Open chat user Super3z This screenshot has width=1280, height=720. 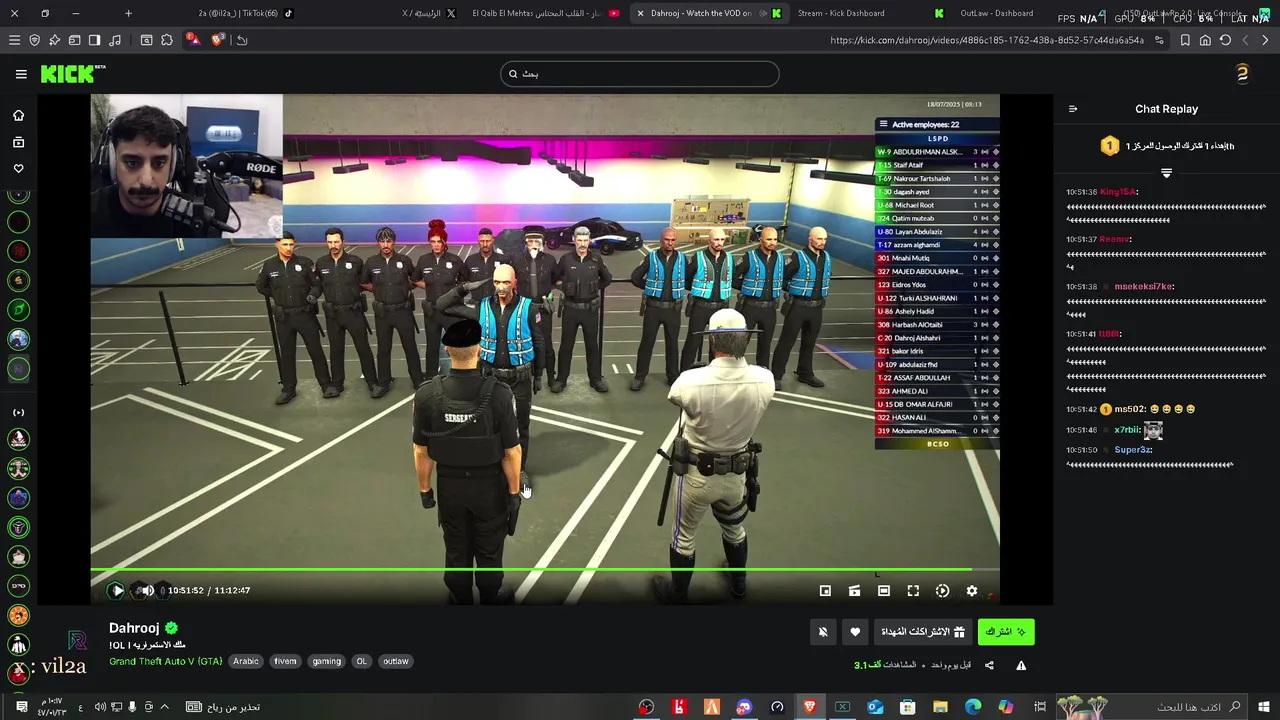[x=1133, y=450]
